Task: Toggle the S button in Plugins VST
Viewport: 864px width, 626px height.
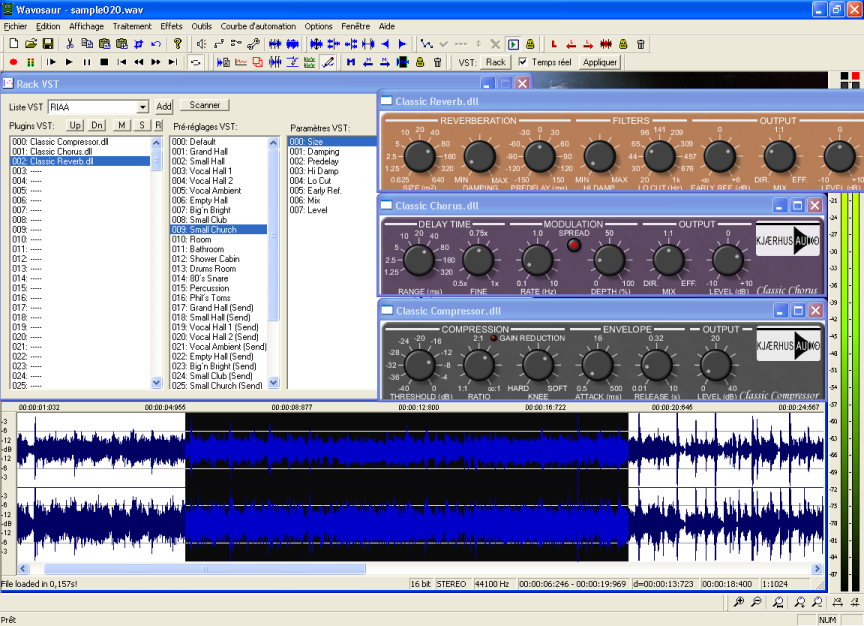Action: [x=142, y=126]
